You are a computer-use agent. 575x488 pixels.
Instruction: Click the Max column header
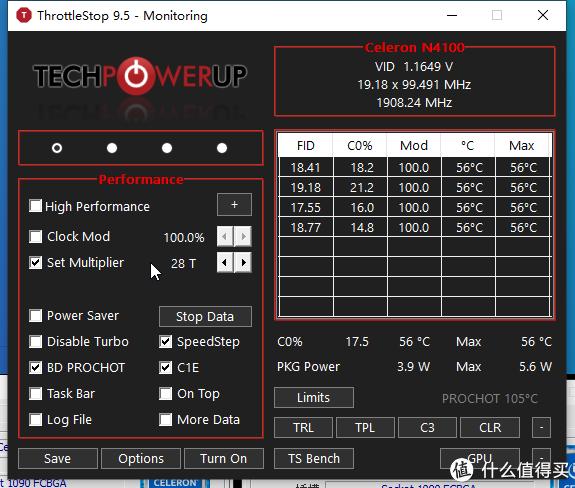521,146
